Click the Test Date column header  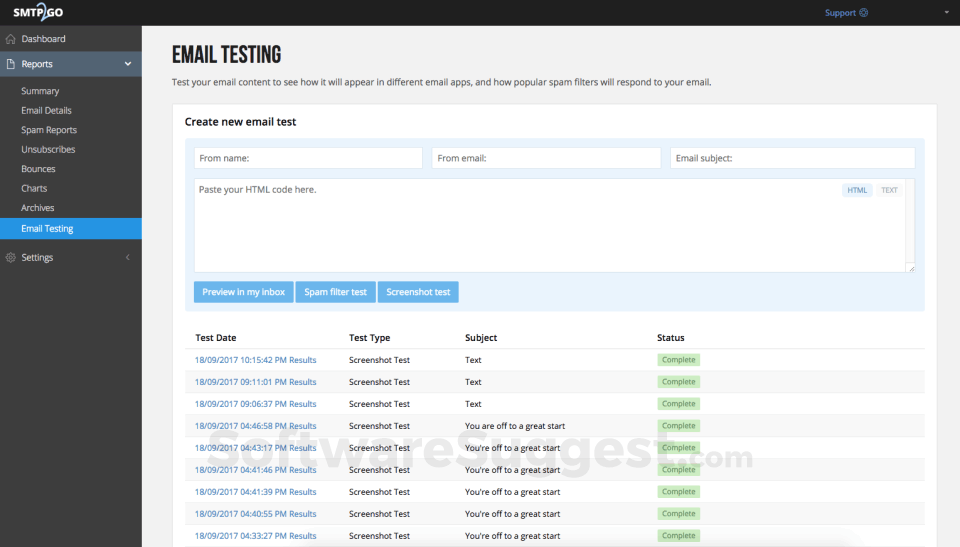click(x=216, y=338)
